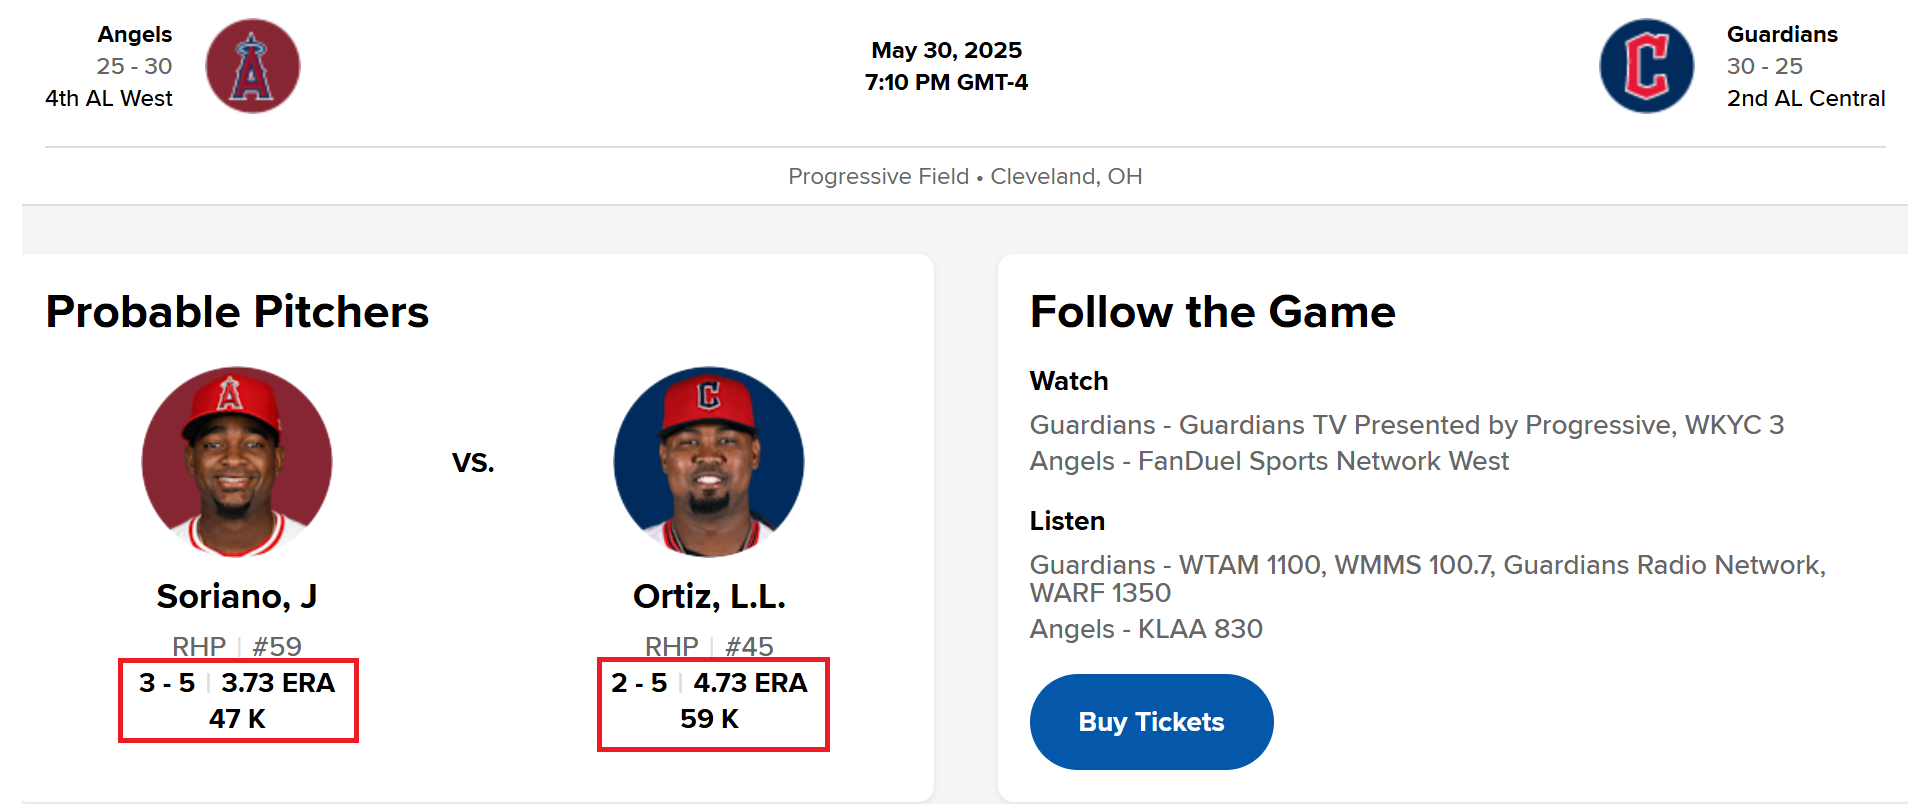
Task: Click the Angels KLAA 830 radio line
Action: click(1146, 629)
